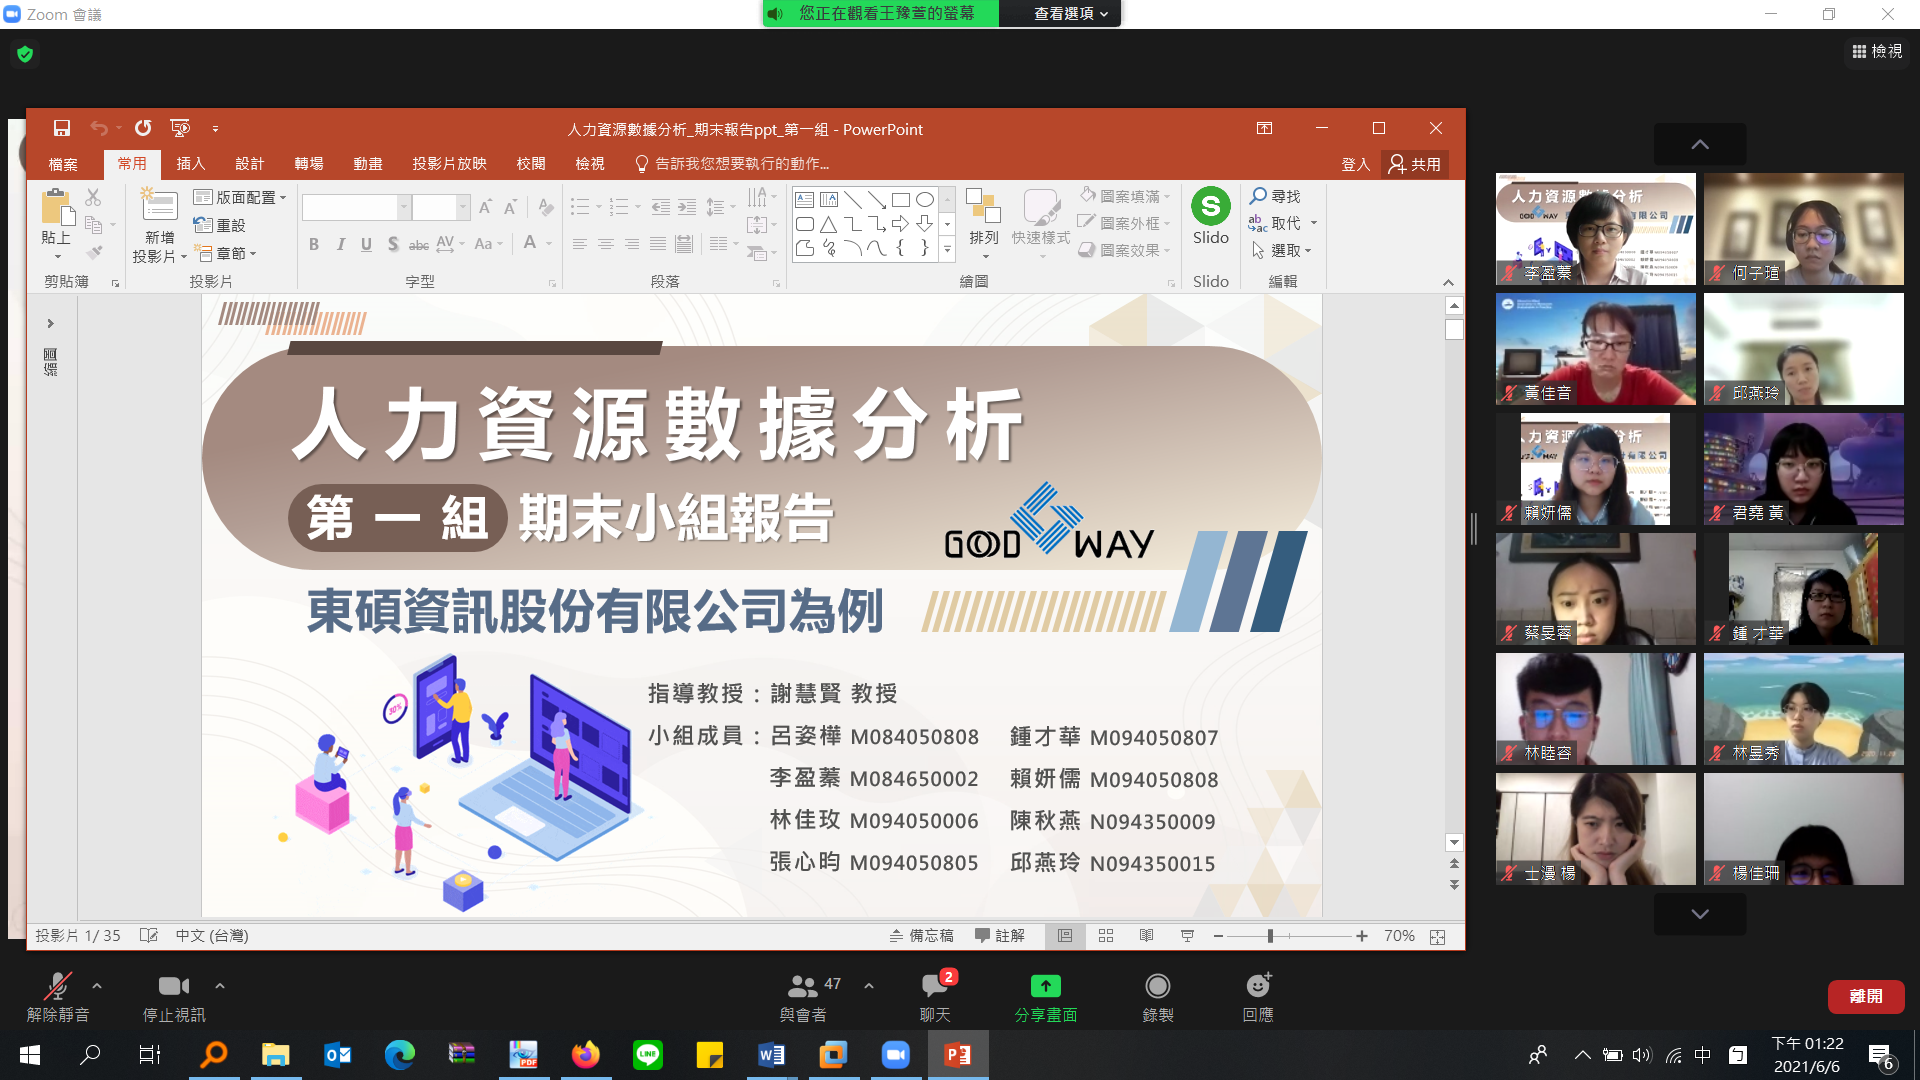Open Animations (動畫) tab

coord(368,163)
